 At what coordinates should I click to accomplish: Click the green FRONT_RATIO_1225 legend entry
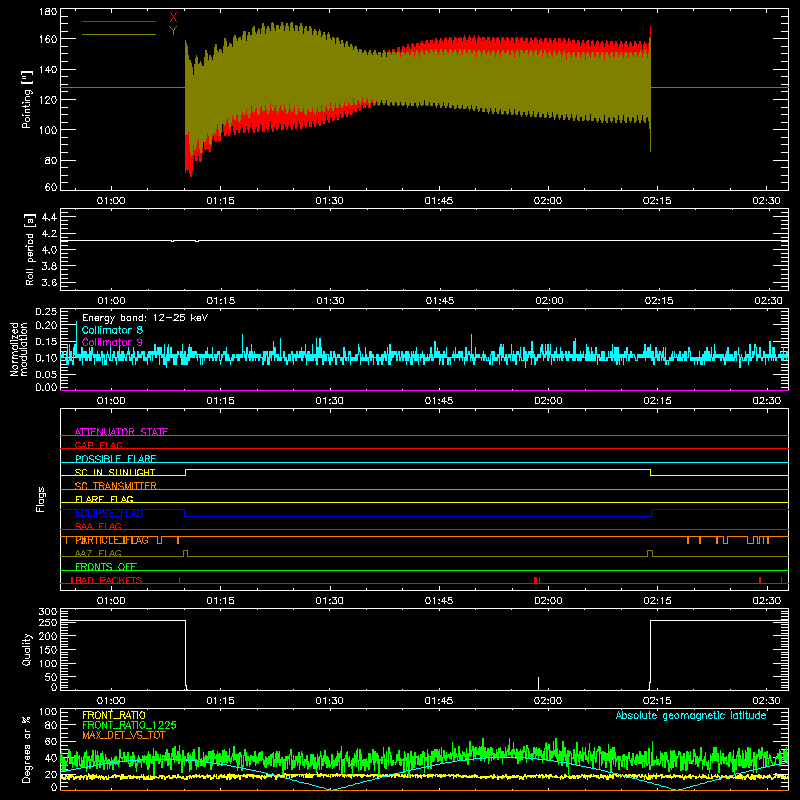129,725
